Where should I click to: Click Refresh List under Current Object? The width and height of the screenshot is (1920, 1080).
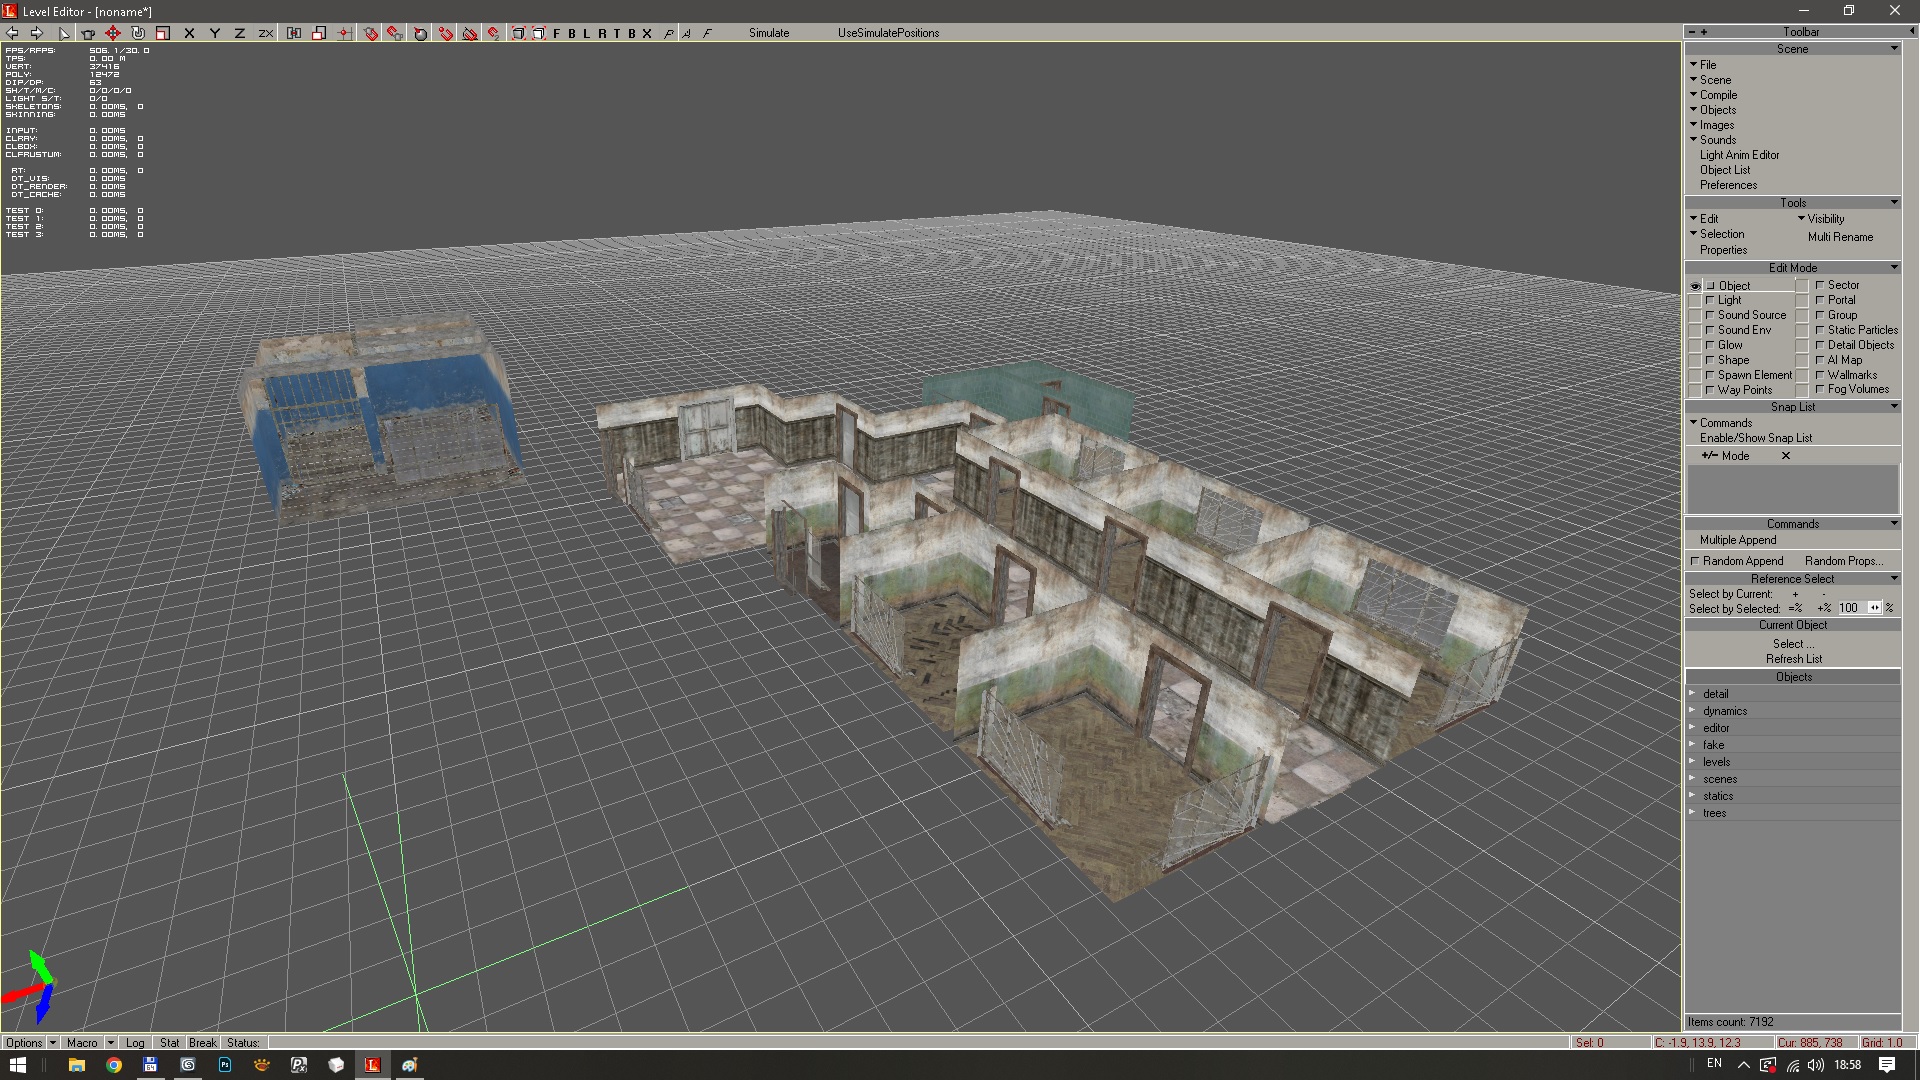[x=1793, y=659]
